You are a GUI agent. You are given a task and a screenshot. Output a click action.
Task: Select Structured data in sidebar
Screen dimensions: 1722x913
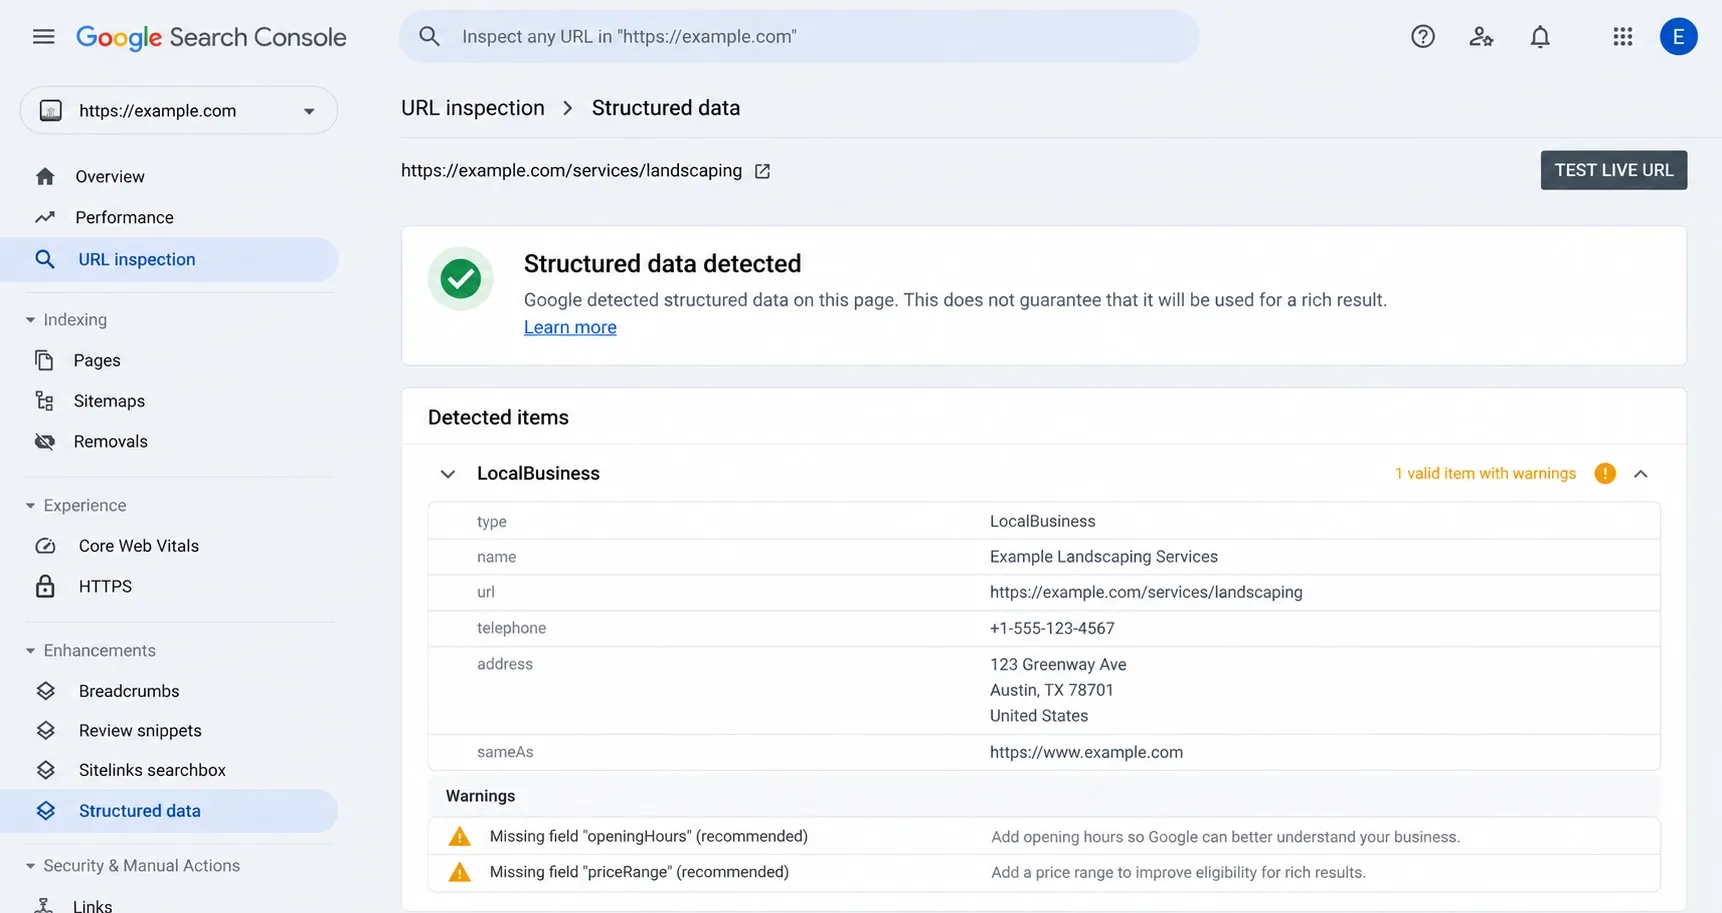169,811
